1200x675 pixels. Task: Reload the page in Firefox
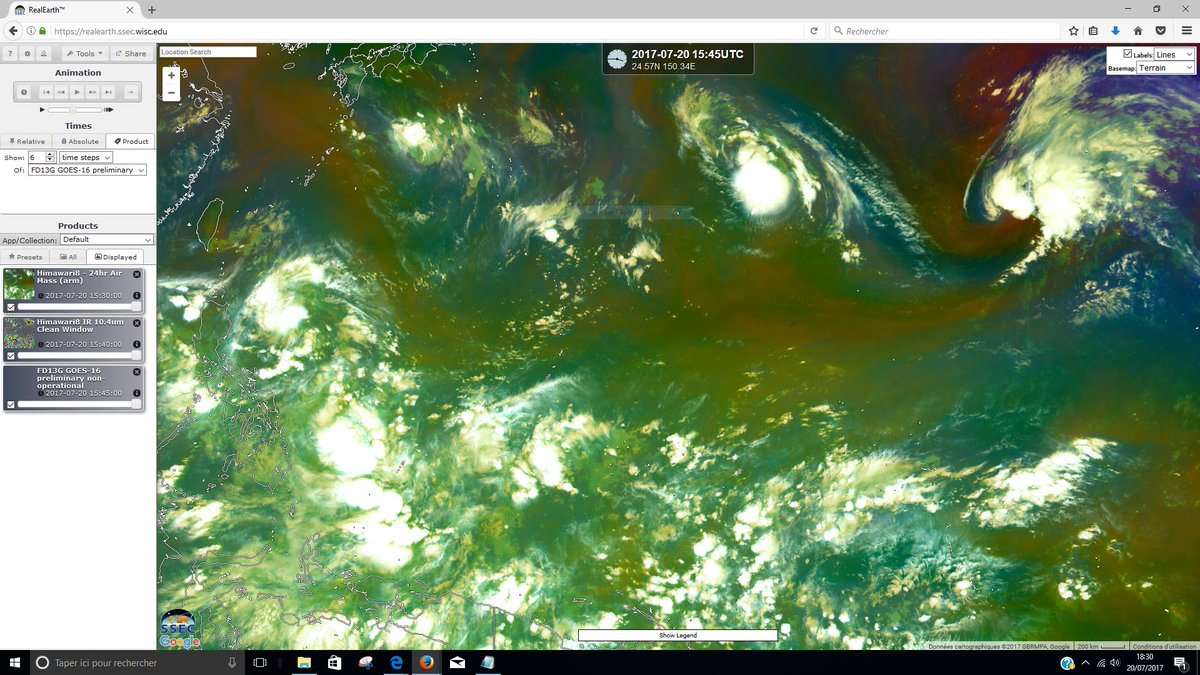coord(814,31)
